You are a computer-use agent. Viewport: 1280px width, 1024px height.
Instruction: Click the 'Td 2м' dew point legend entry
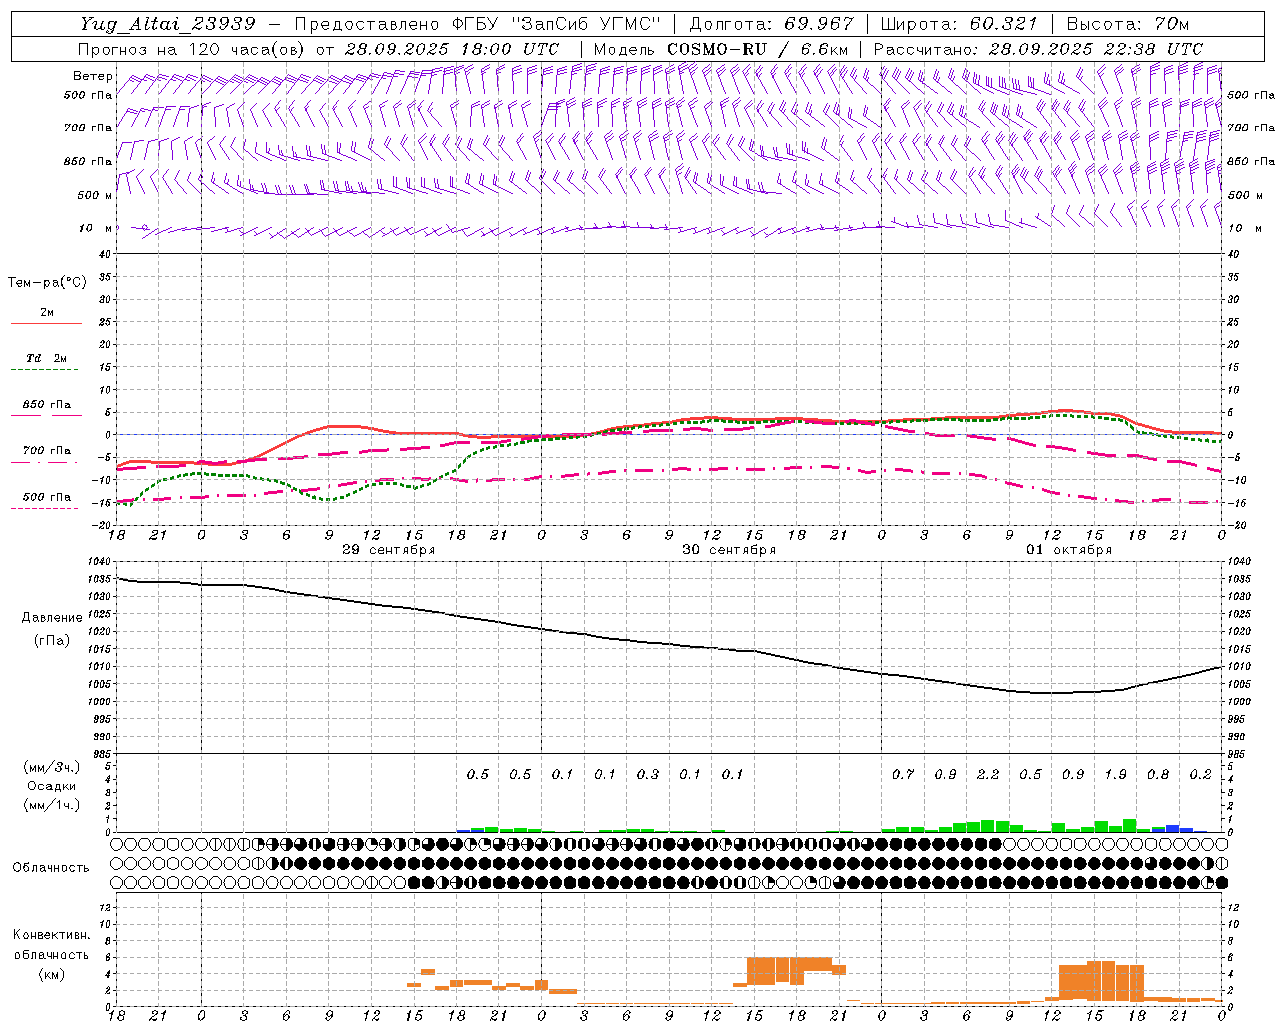[46, 358]
